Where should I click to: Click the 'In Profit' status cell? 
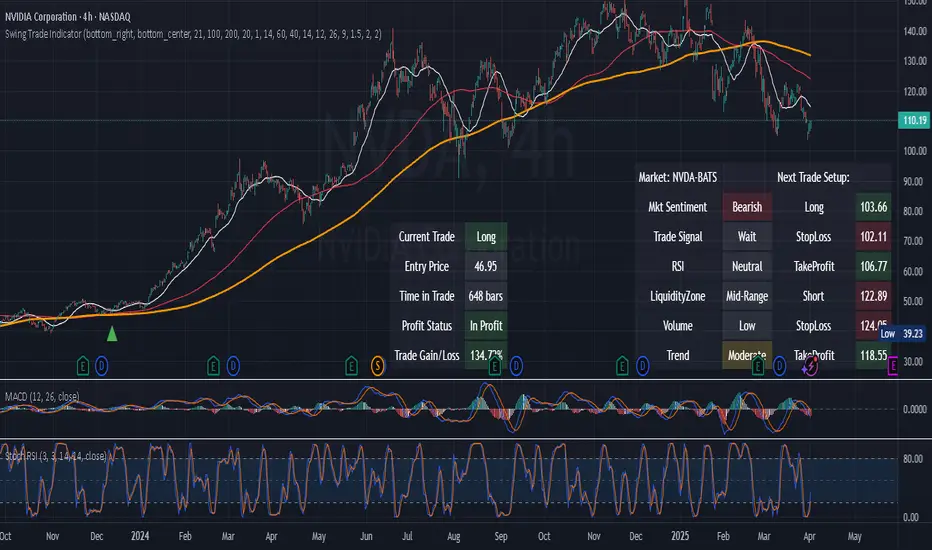486,326
